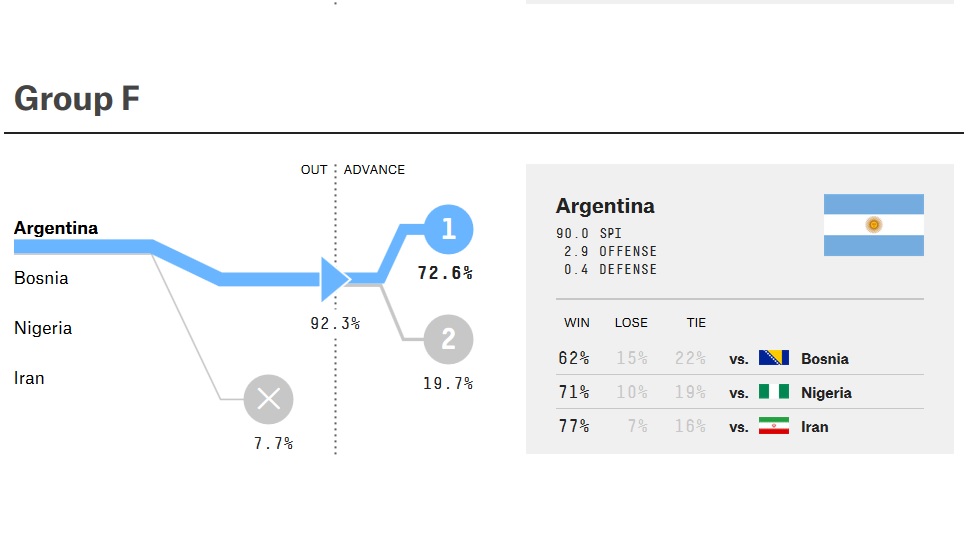Click the large Argentina flag
Viewport: 973px width, 533px height.
[873, 225]
